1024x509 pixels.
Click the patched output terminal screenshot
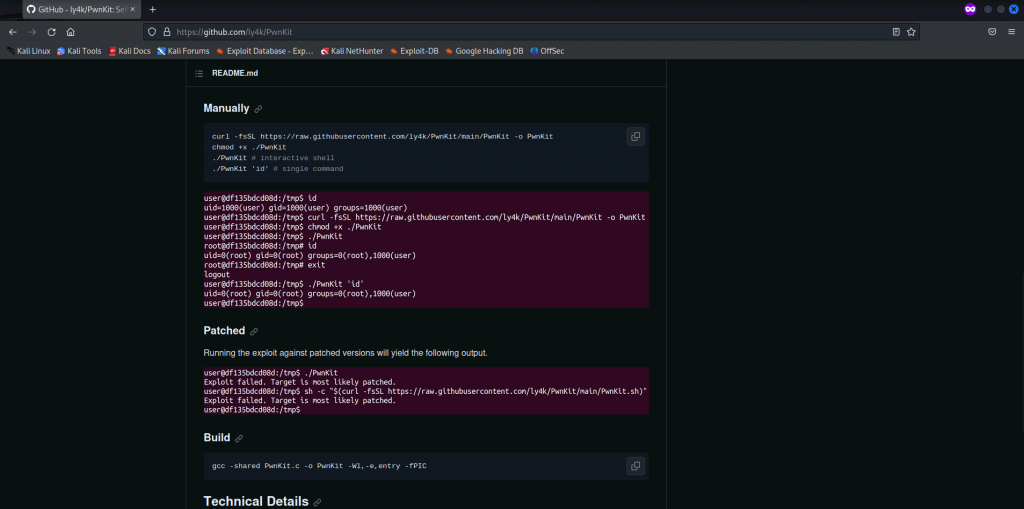tap(426, 391)
